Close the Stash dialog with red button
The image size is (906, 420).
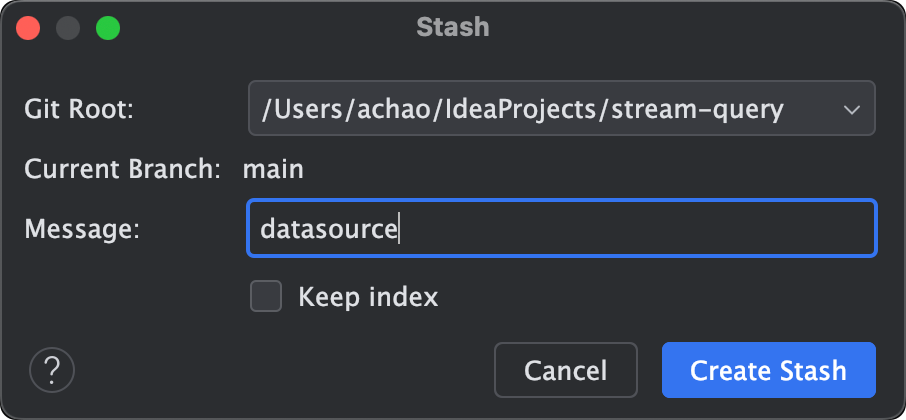click(27, 28)
